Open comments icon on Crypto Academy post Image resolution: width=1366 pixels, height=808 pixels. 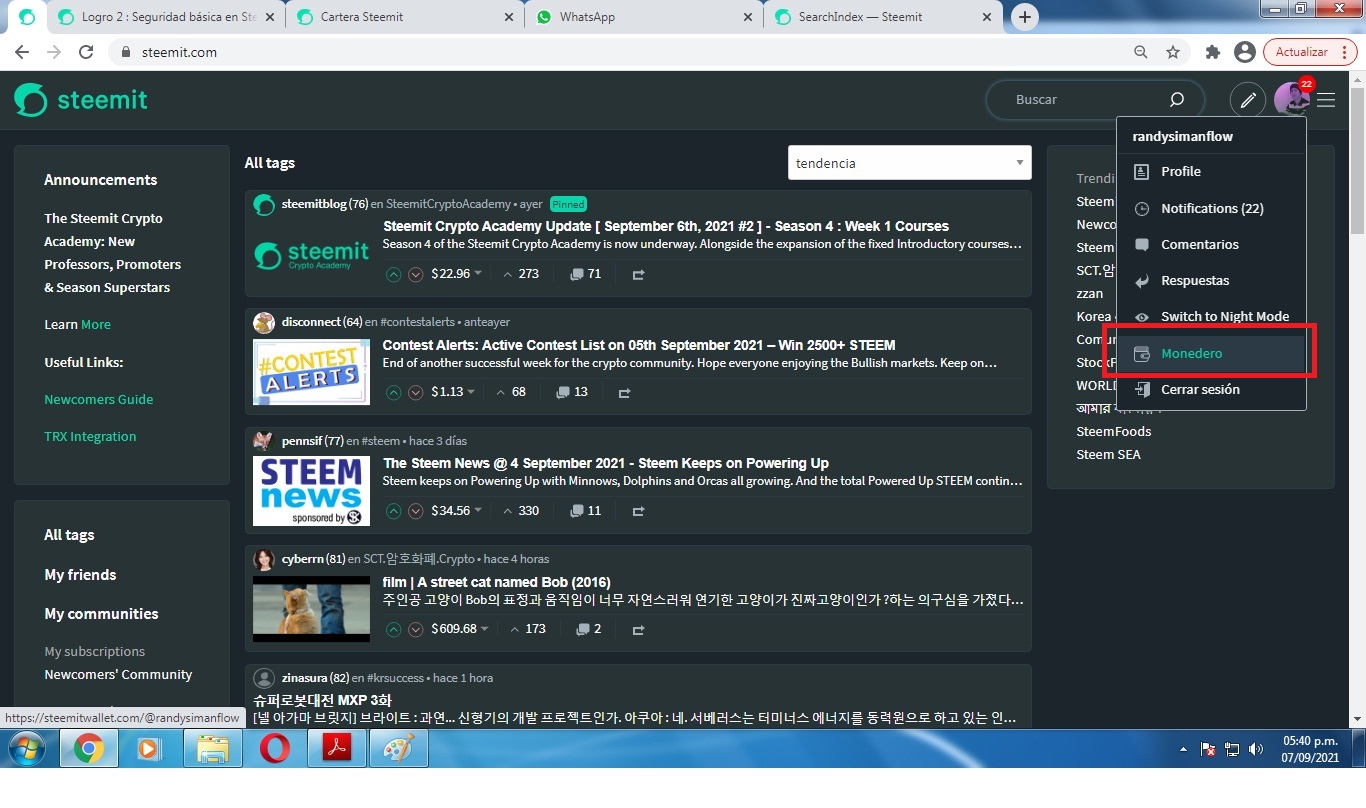[577, 274]
